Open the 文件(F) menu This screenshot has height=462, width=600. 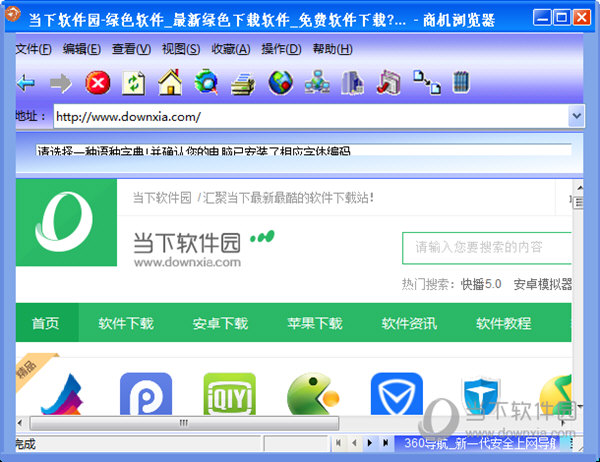coord(34,49)
